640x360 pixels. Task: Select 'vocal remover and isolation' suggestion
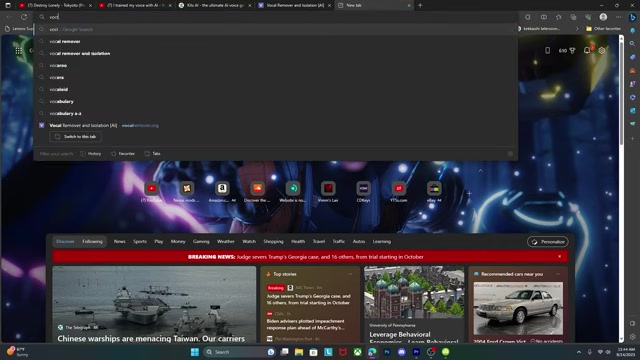(x=276, y=53)
